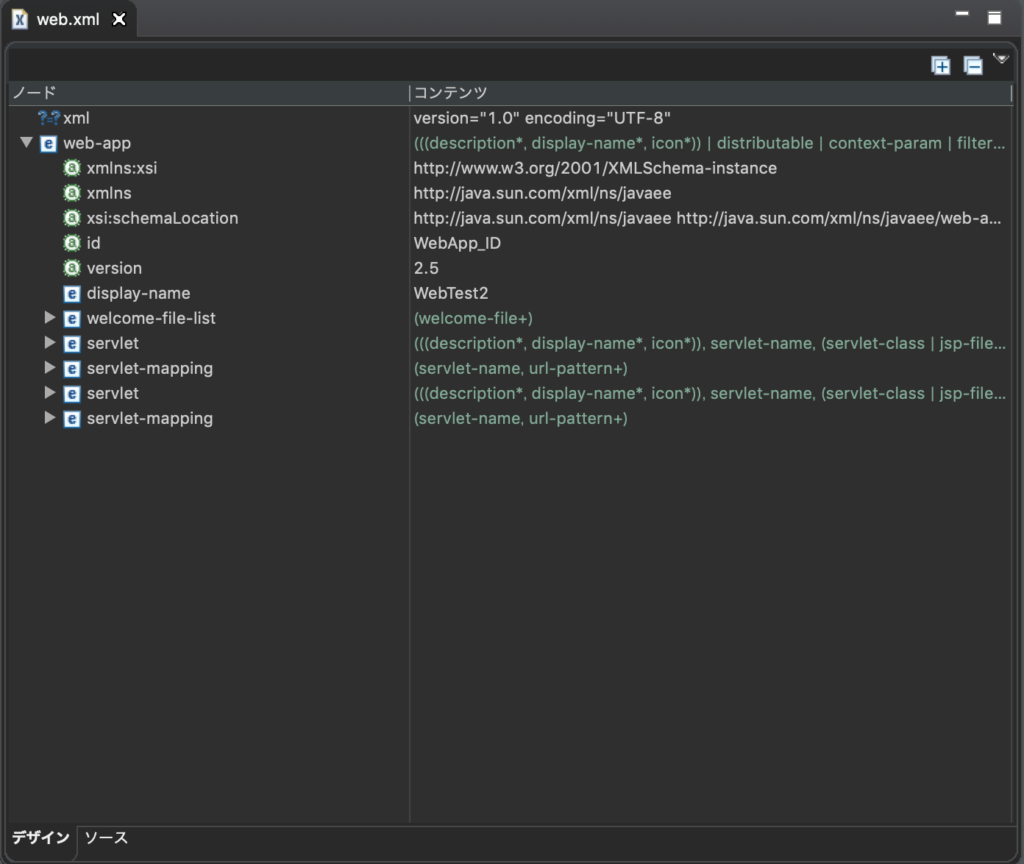Click the element icon beside display-name
The image size is (1024, 864).
point(70,293)
